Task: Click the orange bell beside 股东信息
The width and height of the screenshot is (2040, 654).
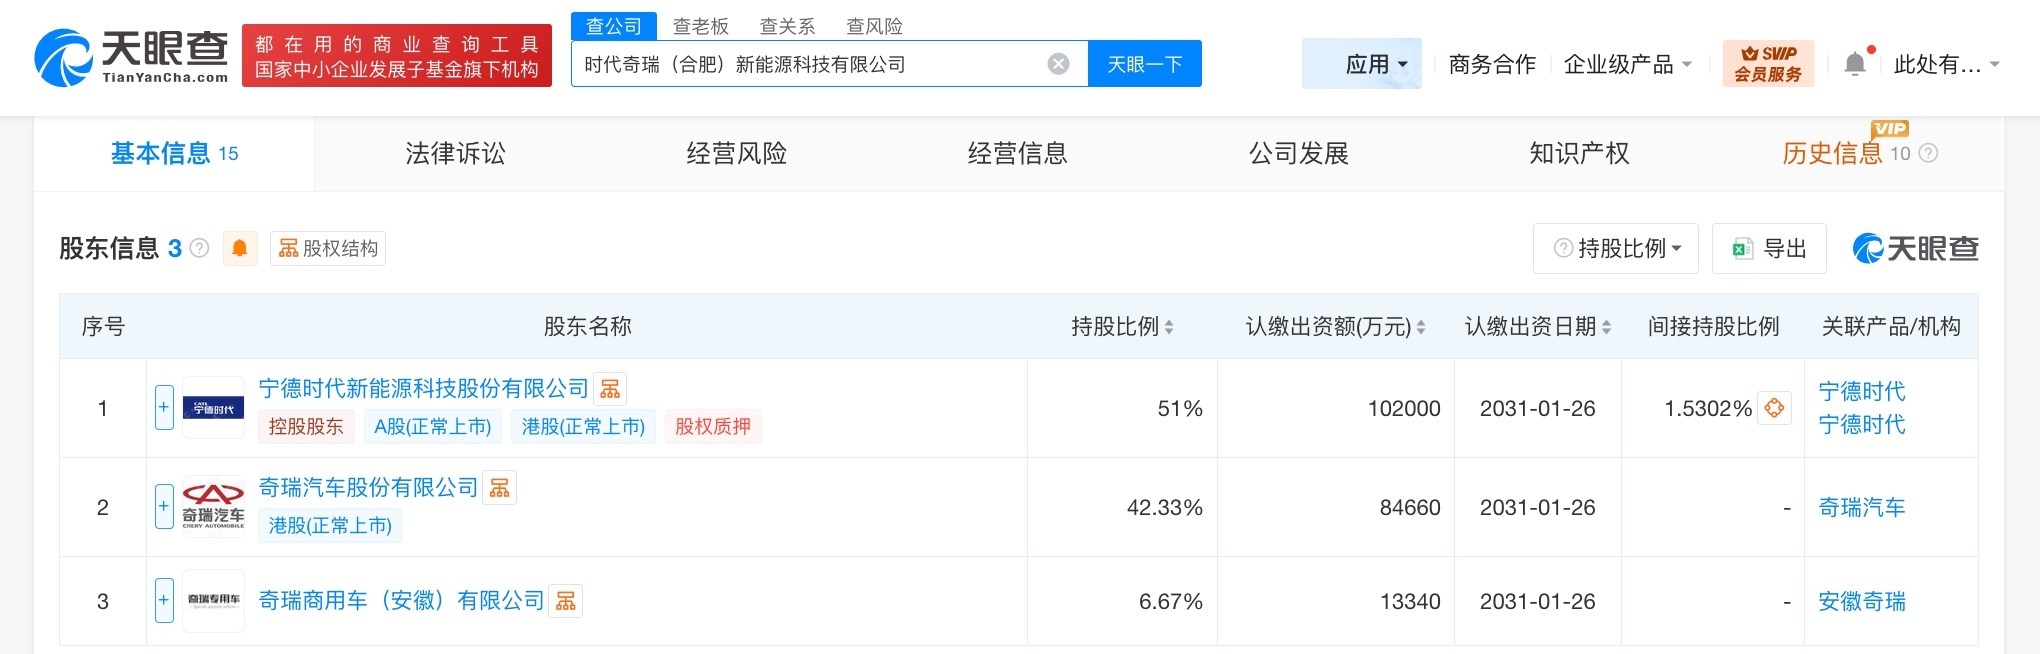Action: [x=240, y=248]
